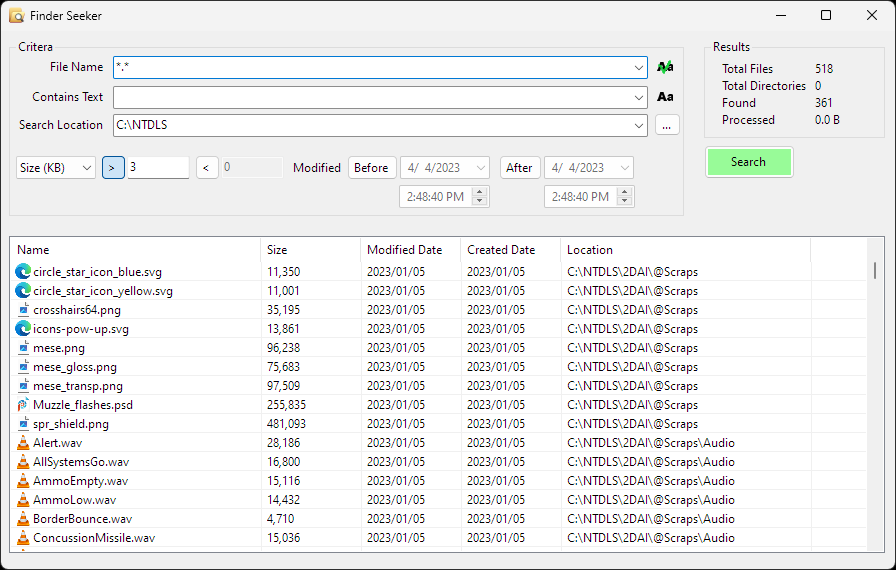Toggle the greater-than size filter button

(113, 168)
